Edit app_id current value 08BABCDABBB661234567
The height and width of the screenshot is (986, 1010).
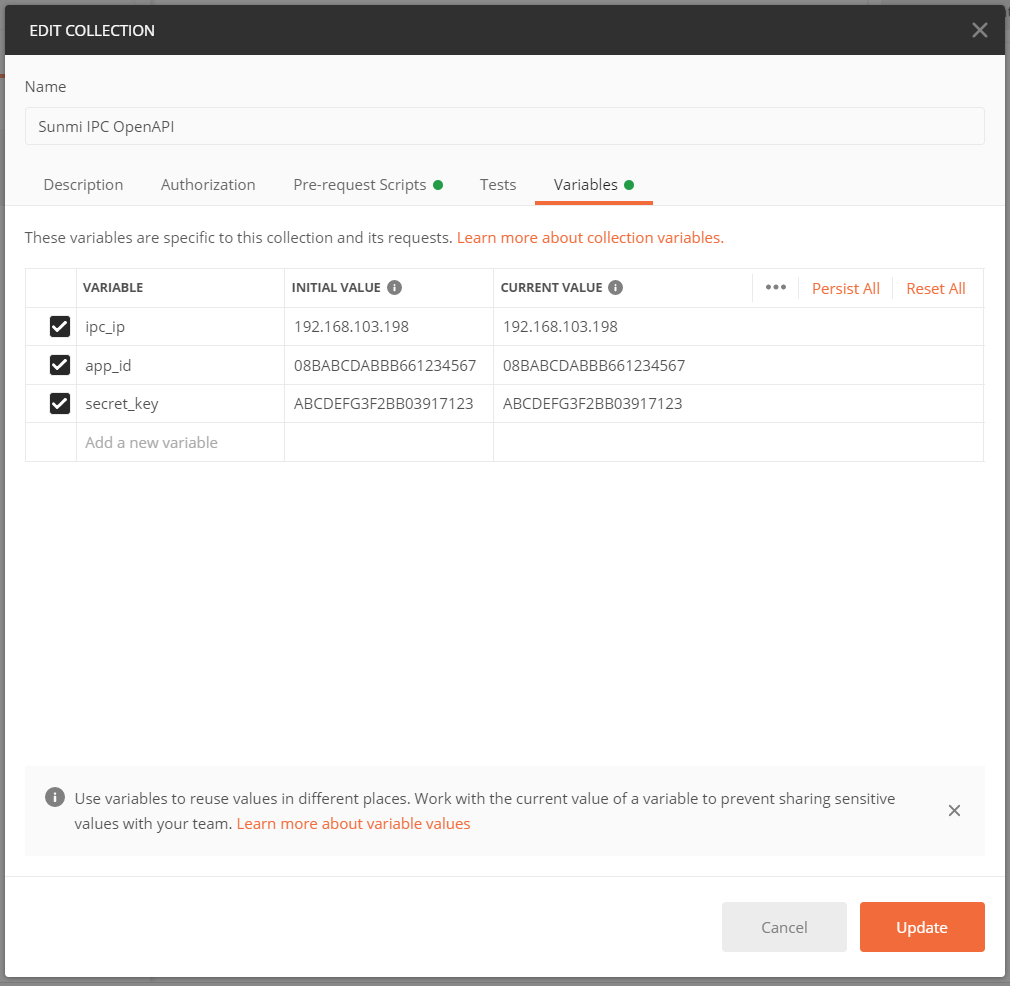[738, 365]
